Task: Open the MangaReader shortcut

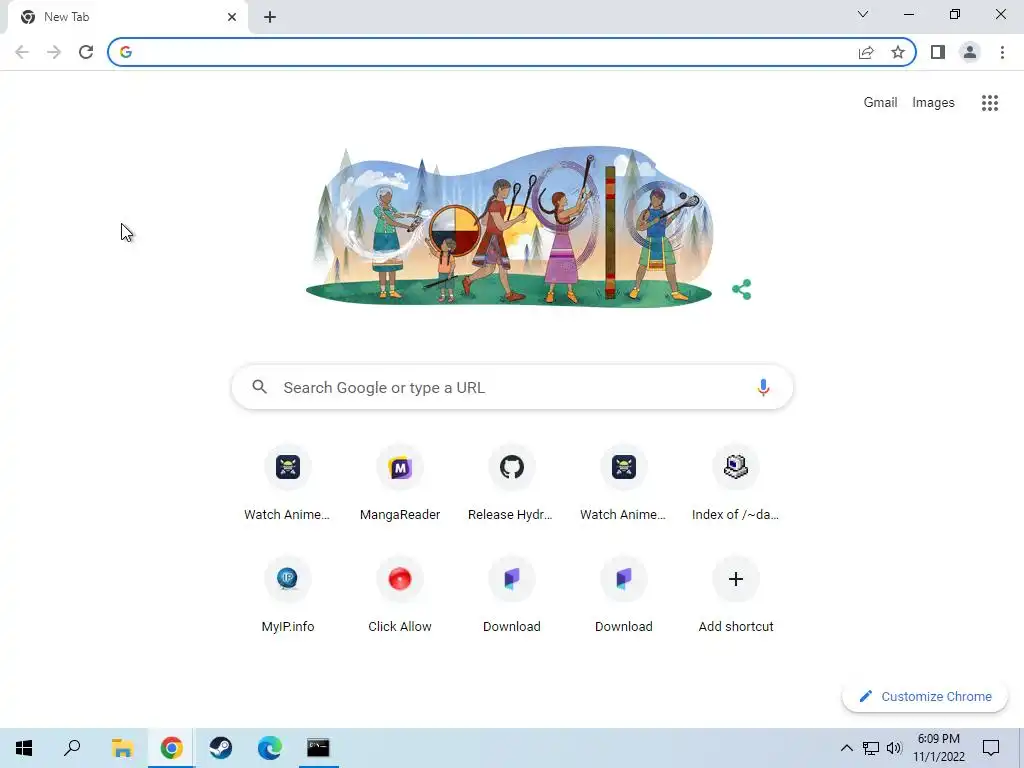Action: pyautogui.click(x=400, y=483)
